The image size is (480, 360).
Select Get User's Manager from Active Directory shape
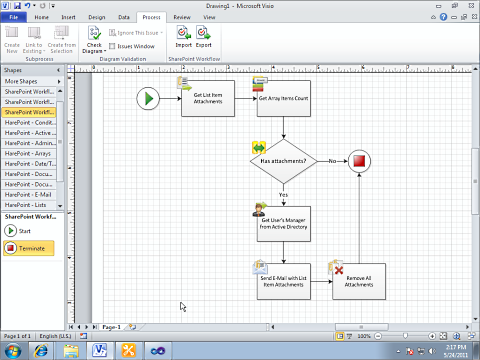click(284, 224)
